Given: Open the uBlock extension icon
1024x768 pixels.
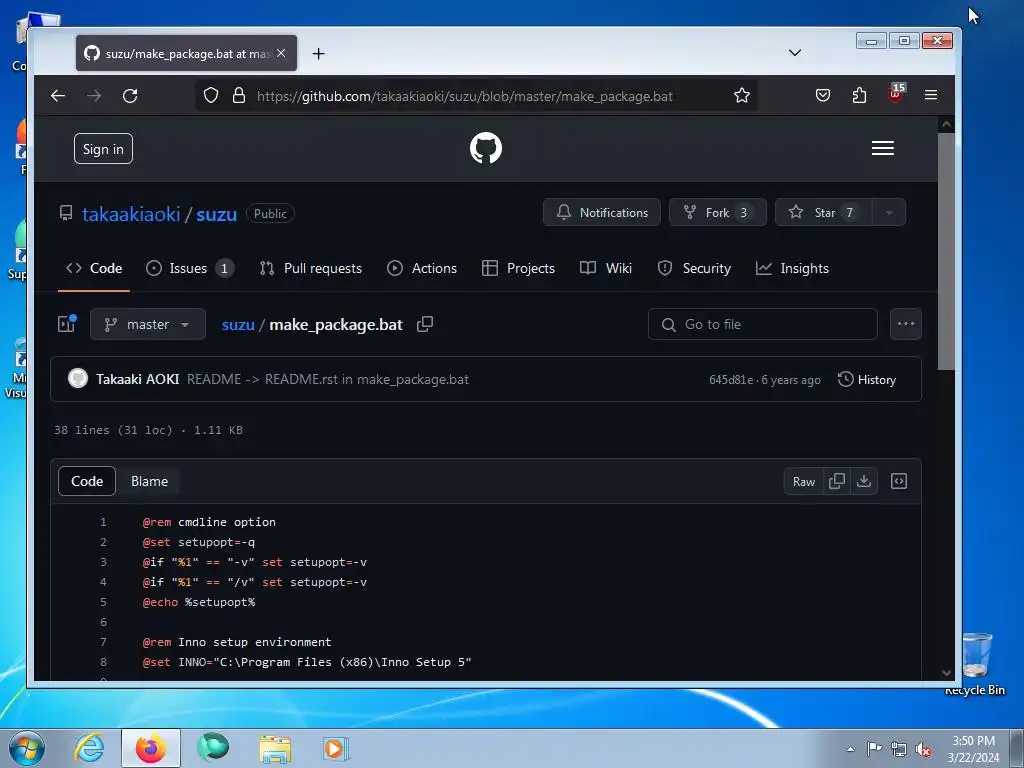Looking at the screenshot, I should pos(896,93).
